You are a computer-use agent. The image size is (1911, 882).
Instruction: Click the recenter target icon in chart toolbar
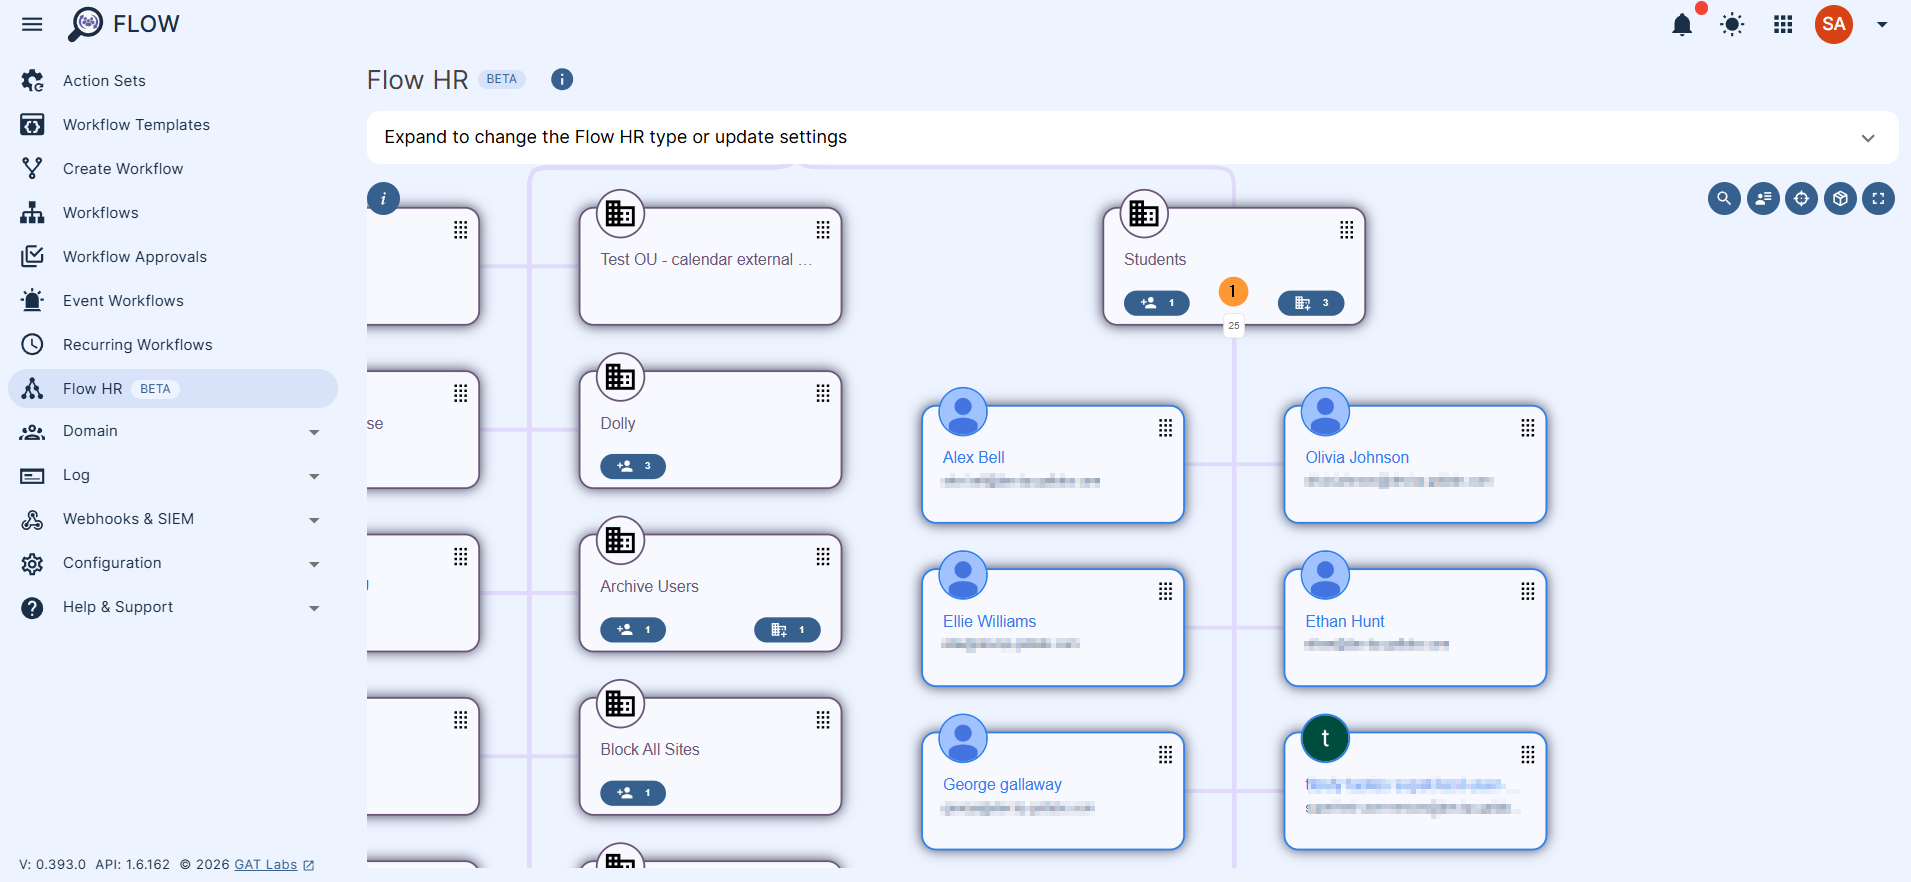1801,199
